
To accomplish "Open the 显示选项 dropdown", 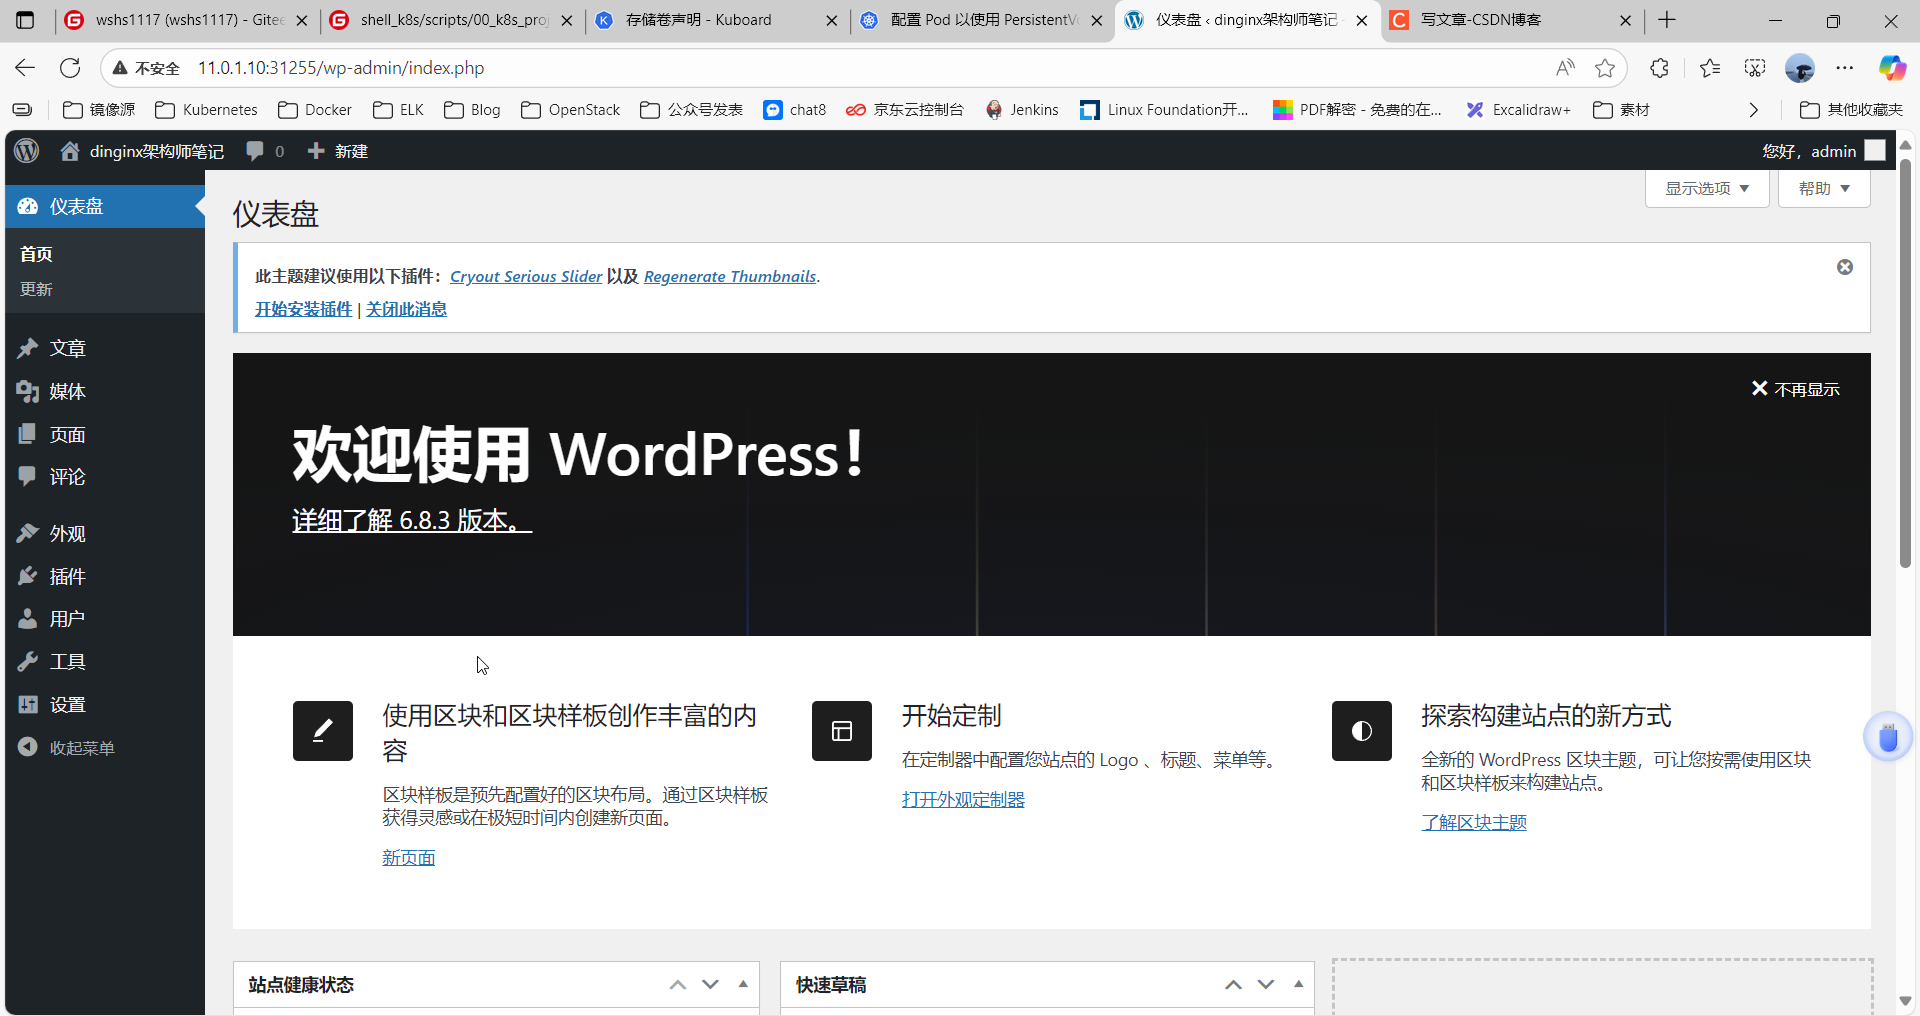I will tap(1705, 188).
